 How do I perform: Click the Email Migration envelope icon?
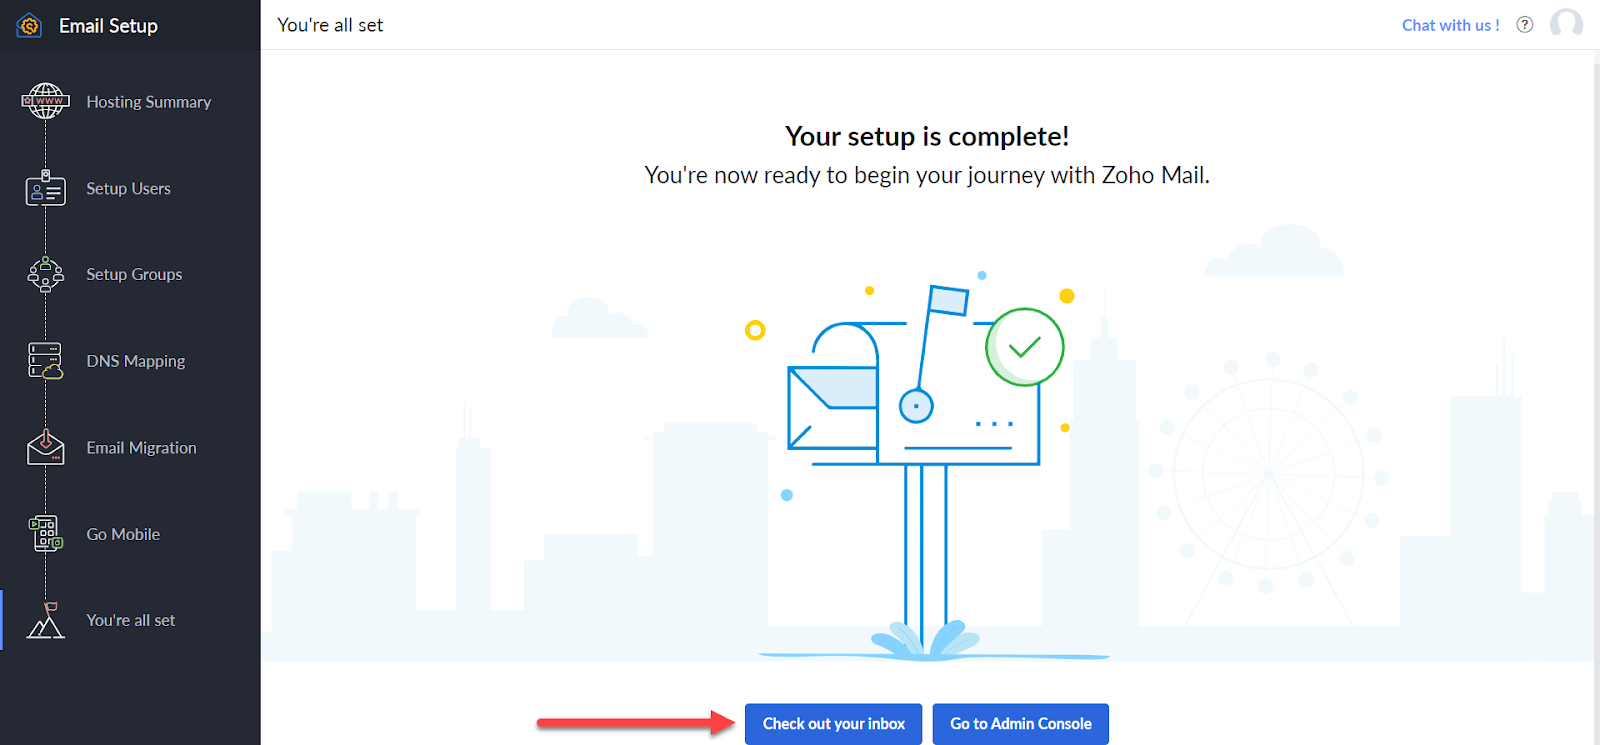[x=45, y=447]
